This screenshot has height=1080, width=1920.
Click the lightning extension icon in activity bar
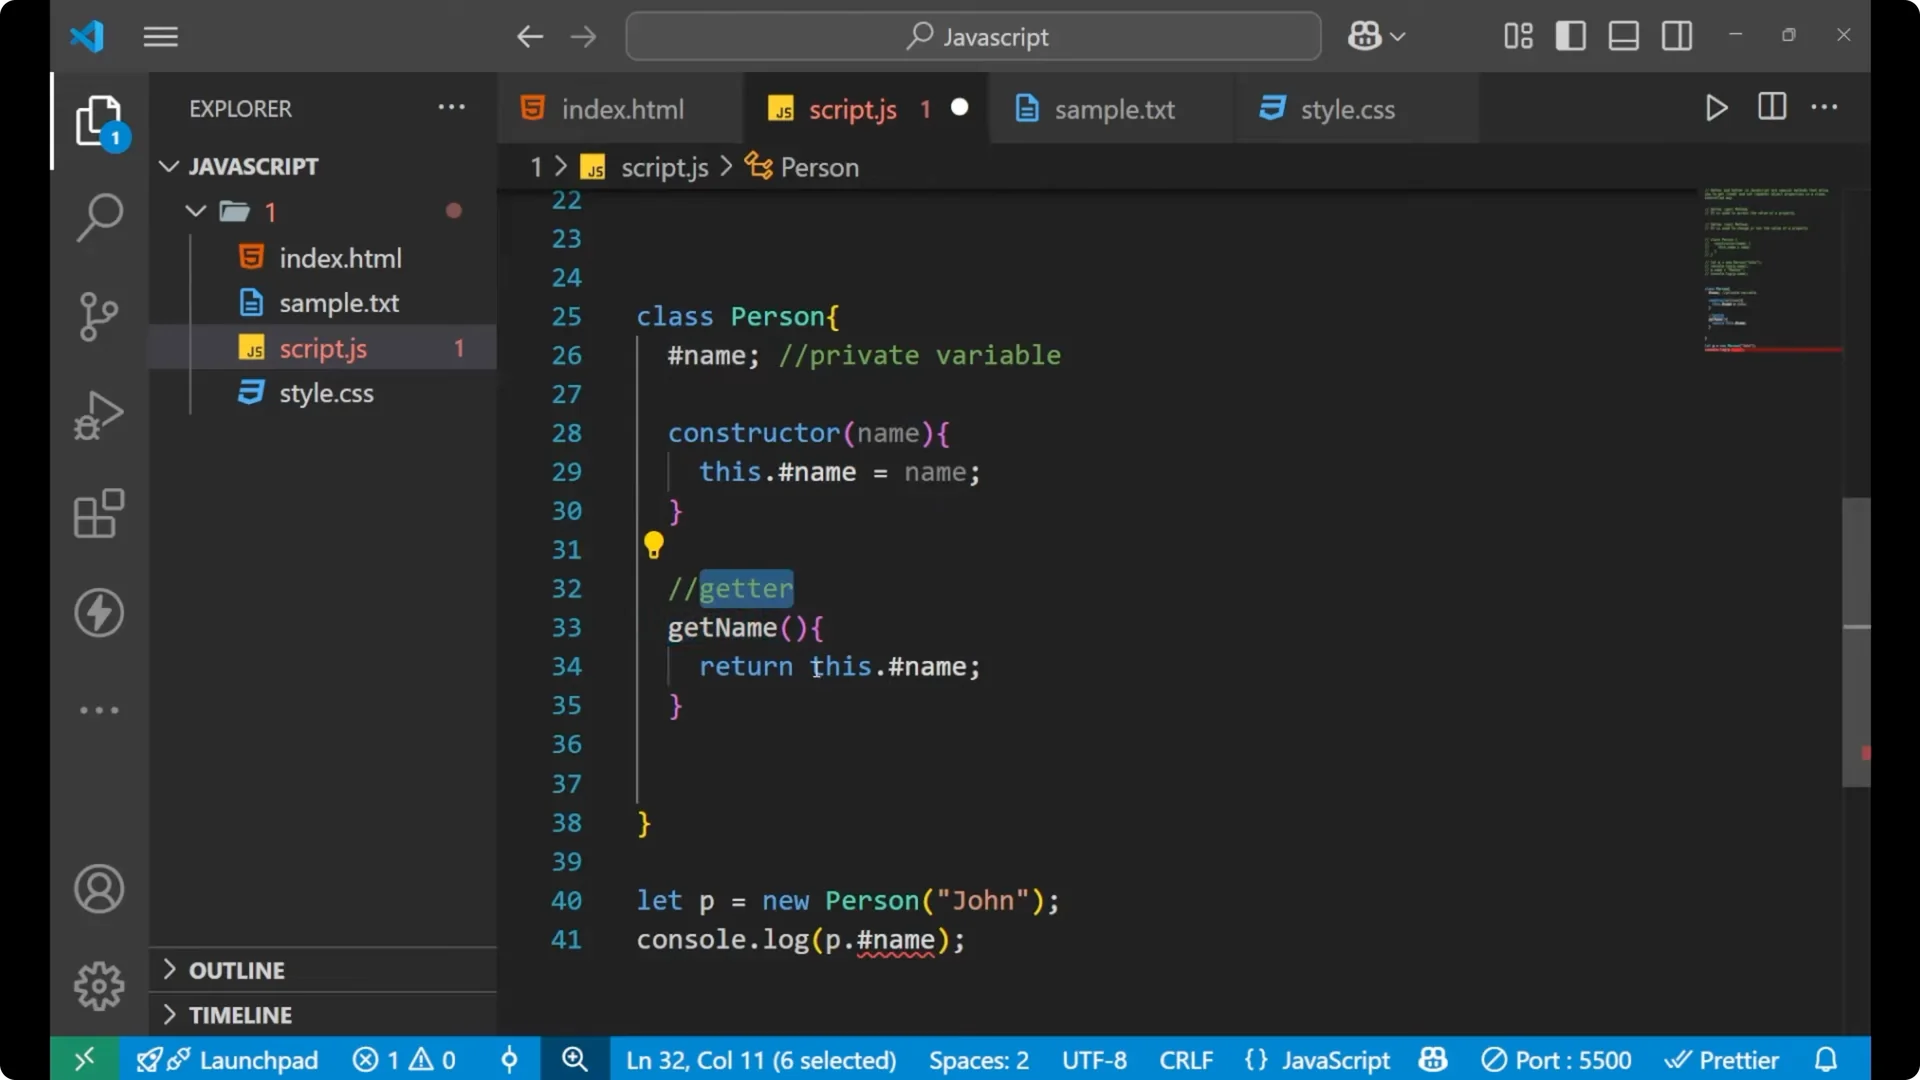click(x=98, y=613)
